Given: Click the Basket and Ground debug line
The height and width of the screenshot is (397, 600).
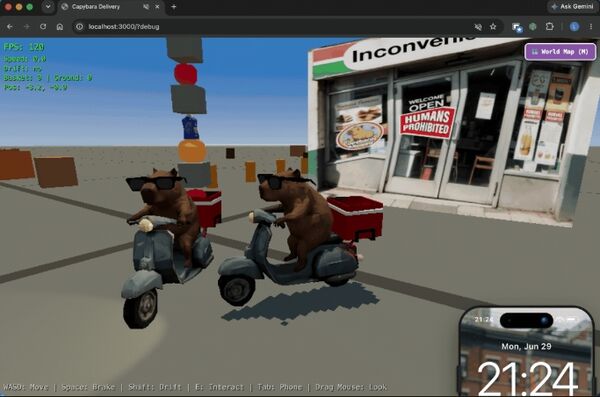Looking at the screenshot, I should (48, 78).
